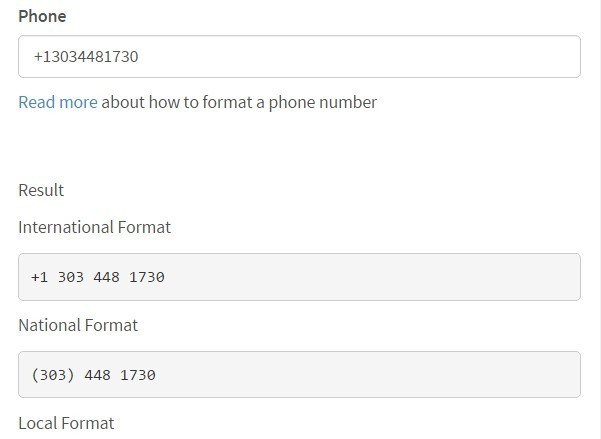Click the 'International Format' label
The width and height of the screenshot is (601, 439).
(x=94, y=227)
